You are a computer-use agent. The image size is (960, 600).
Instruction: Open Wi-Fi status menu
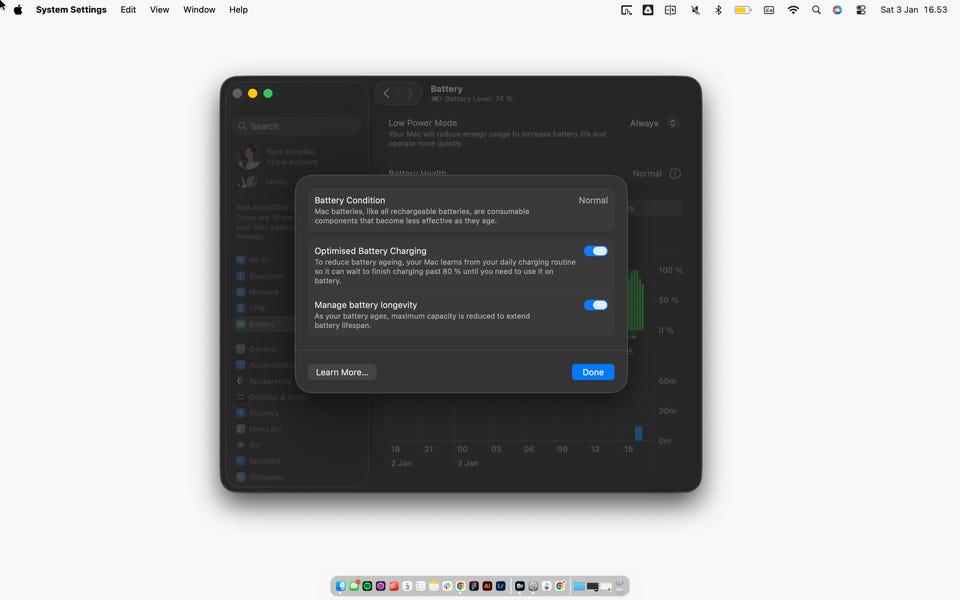793,10
